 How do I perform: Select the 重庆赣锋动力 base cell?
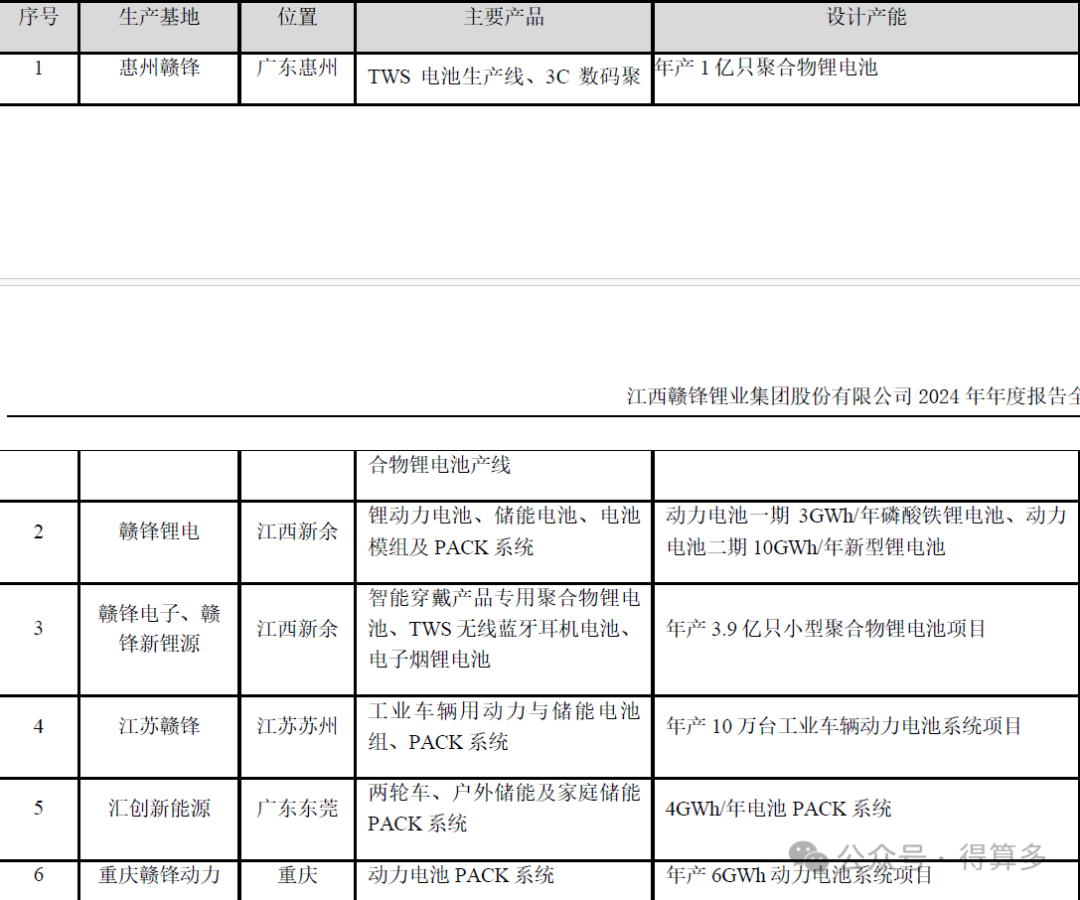159,881
